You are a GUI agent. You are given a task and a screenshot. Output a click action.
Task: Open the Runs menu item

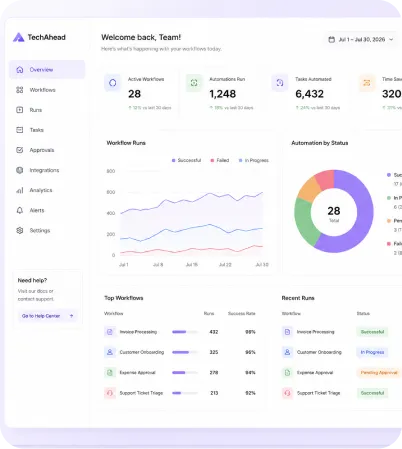coord(47,110)
